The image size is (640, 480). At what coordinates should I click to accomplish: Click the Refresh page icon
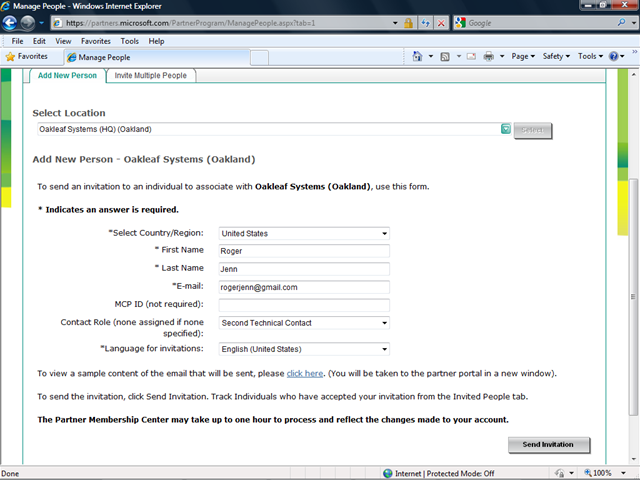coord(426,23)
